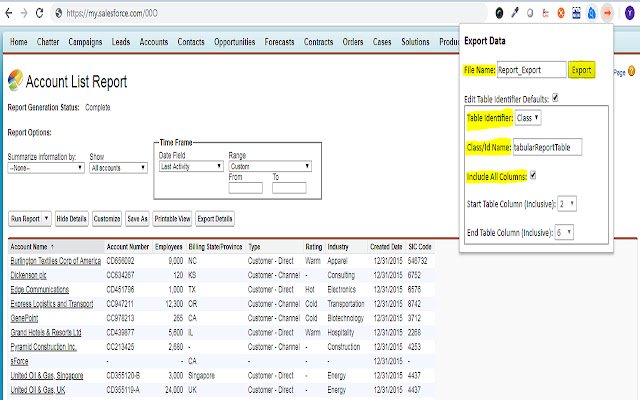Open the blue screenshot clapper extension icon
640x400 pixels.
(576, 13)
